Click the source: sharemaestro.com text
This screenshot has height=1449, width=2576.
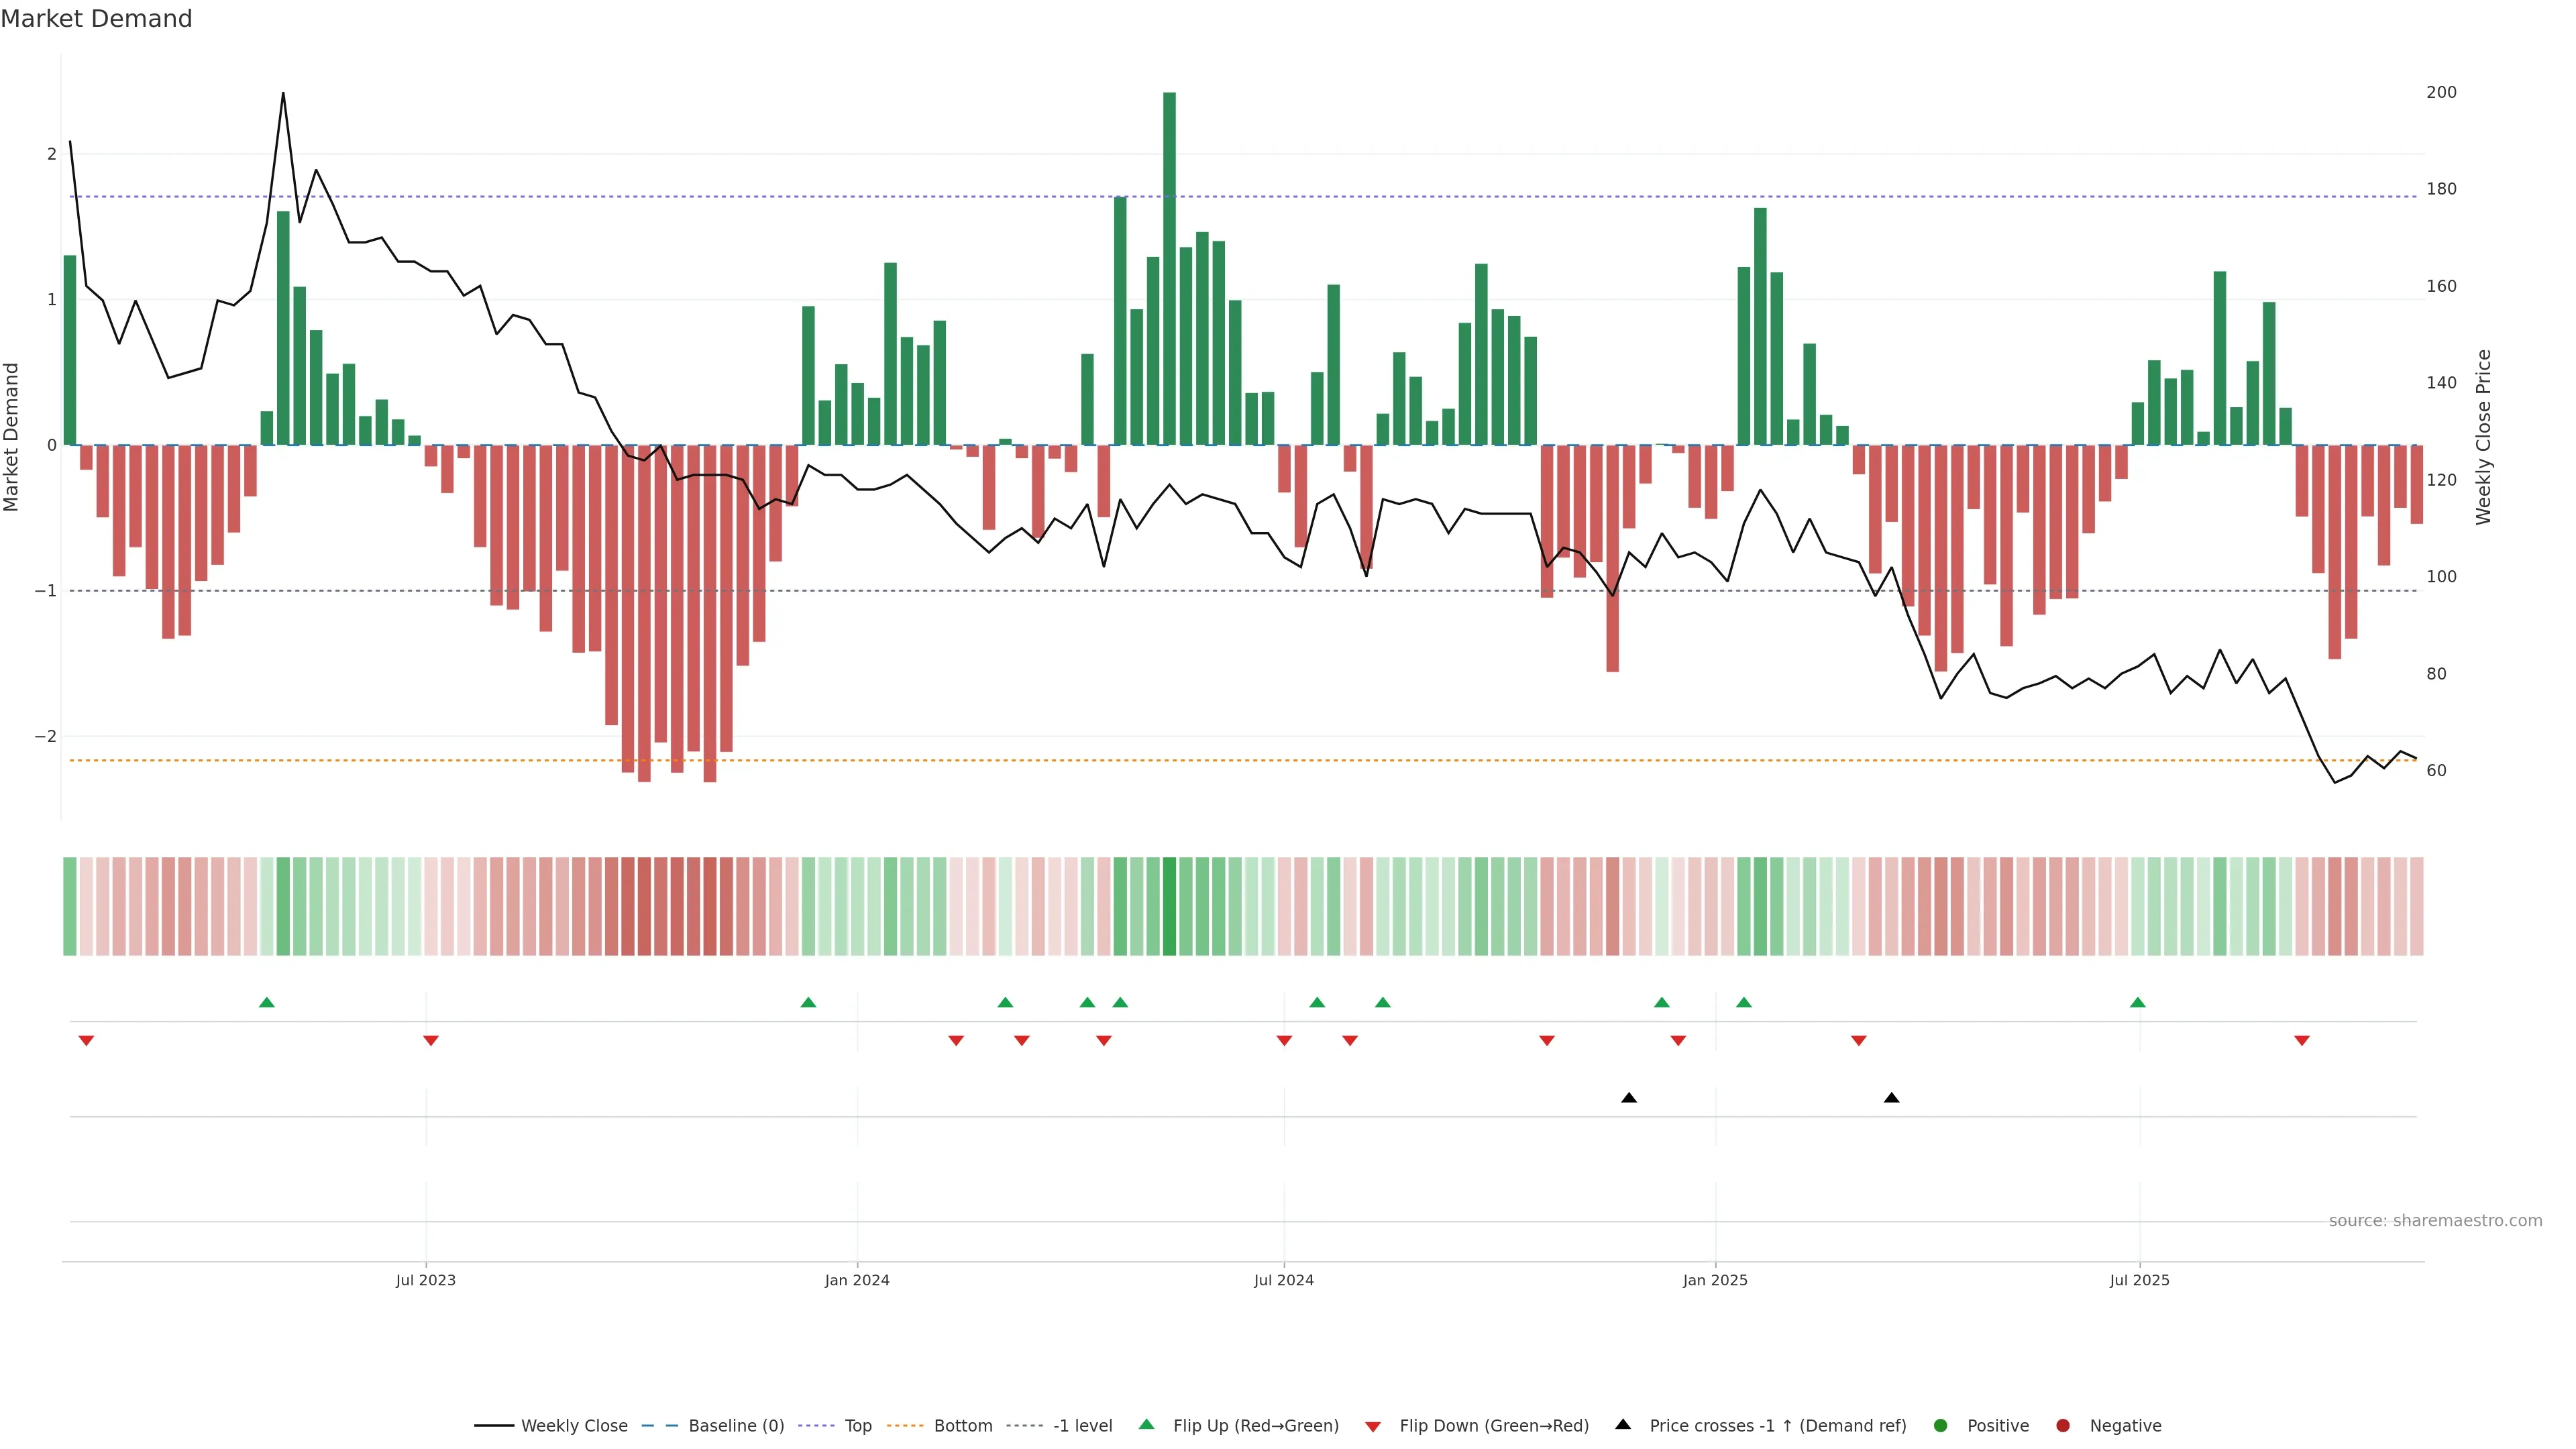point(2435,1221)
